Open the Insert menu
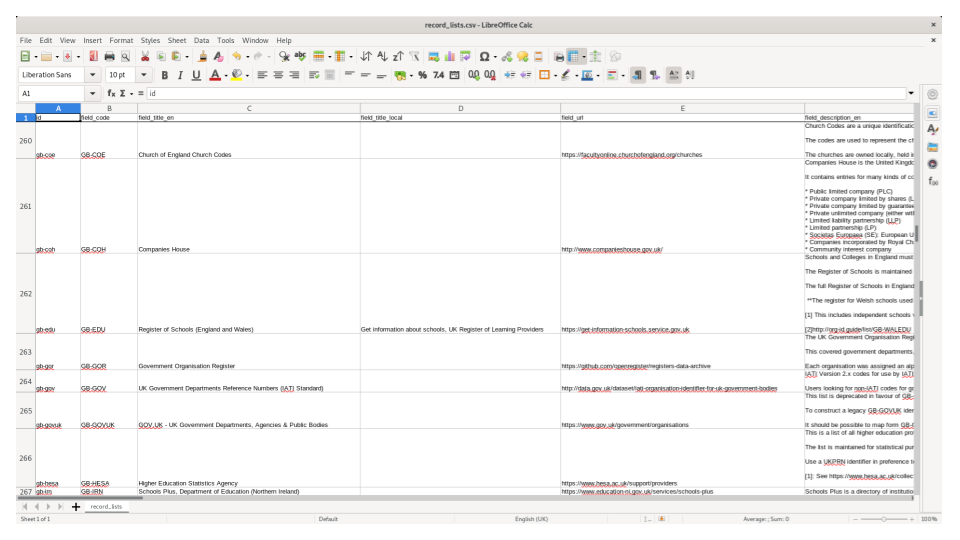 tap(92, 40)
